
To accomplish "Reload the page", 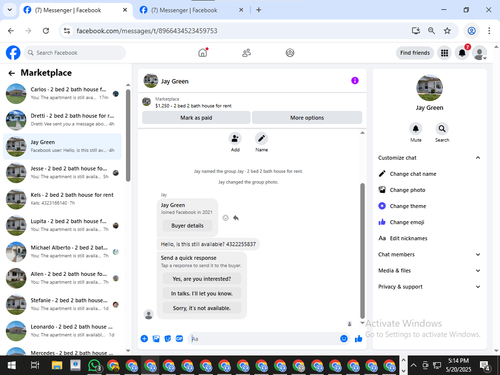I will pyautogui.click(x=46, y=31).
